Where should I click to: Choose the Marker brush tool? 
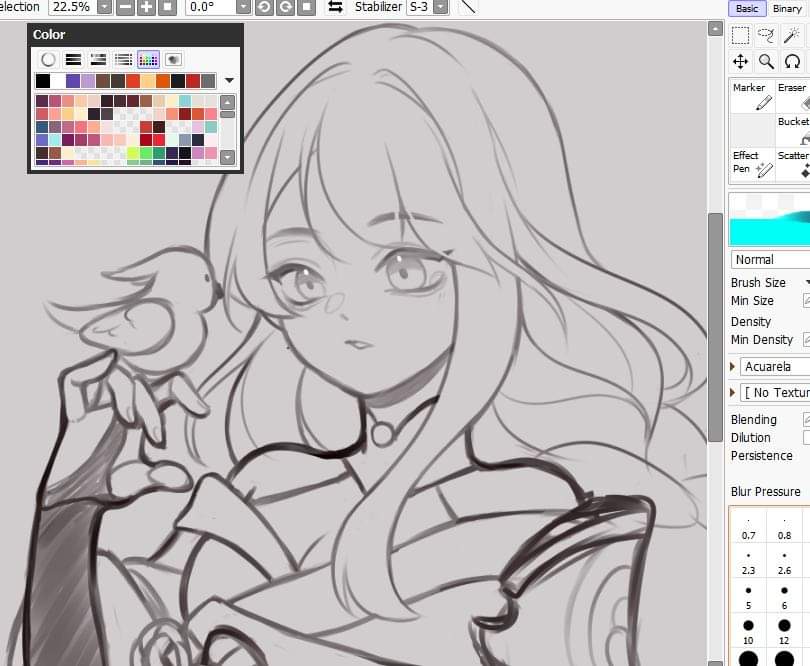753,96
